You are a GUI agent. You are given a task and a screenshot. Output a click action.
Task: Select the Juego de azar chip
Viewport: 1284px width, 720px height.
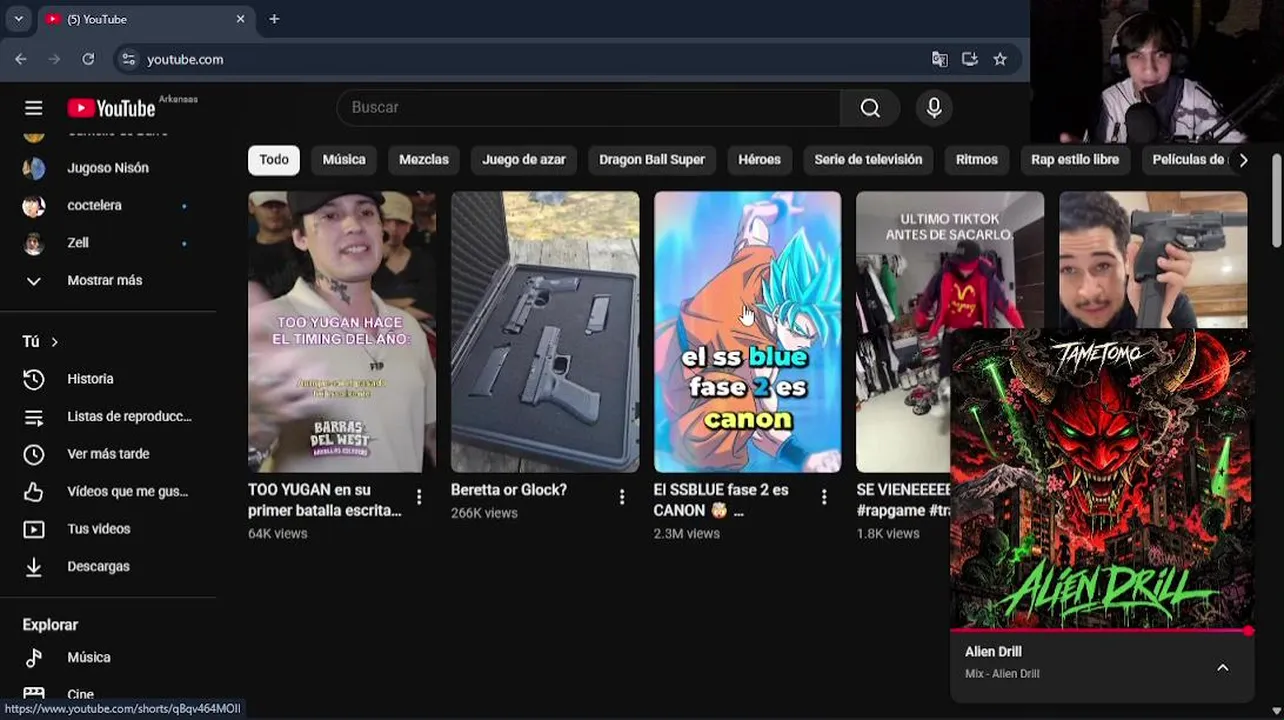click(524, 160)
